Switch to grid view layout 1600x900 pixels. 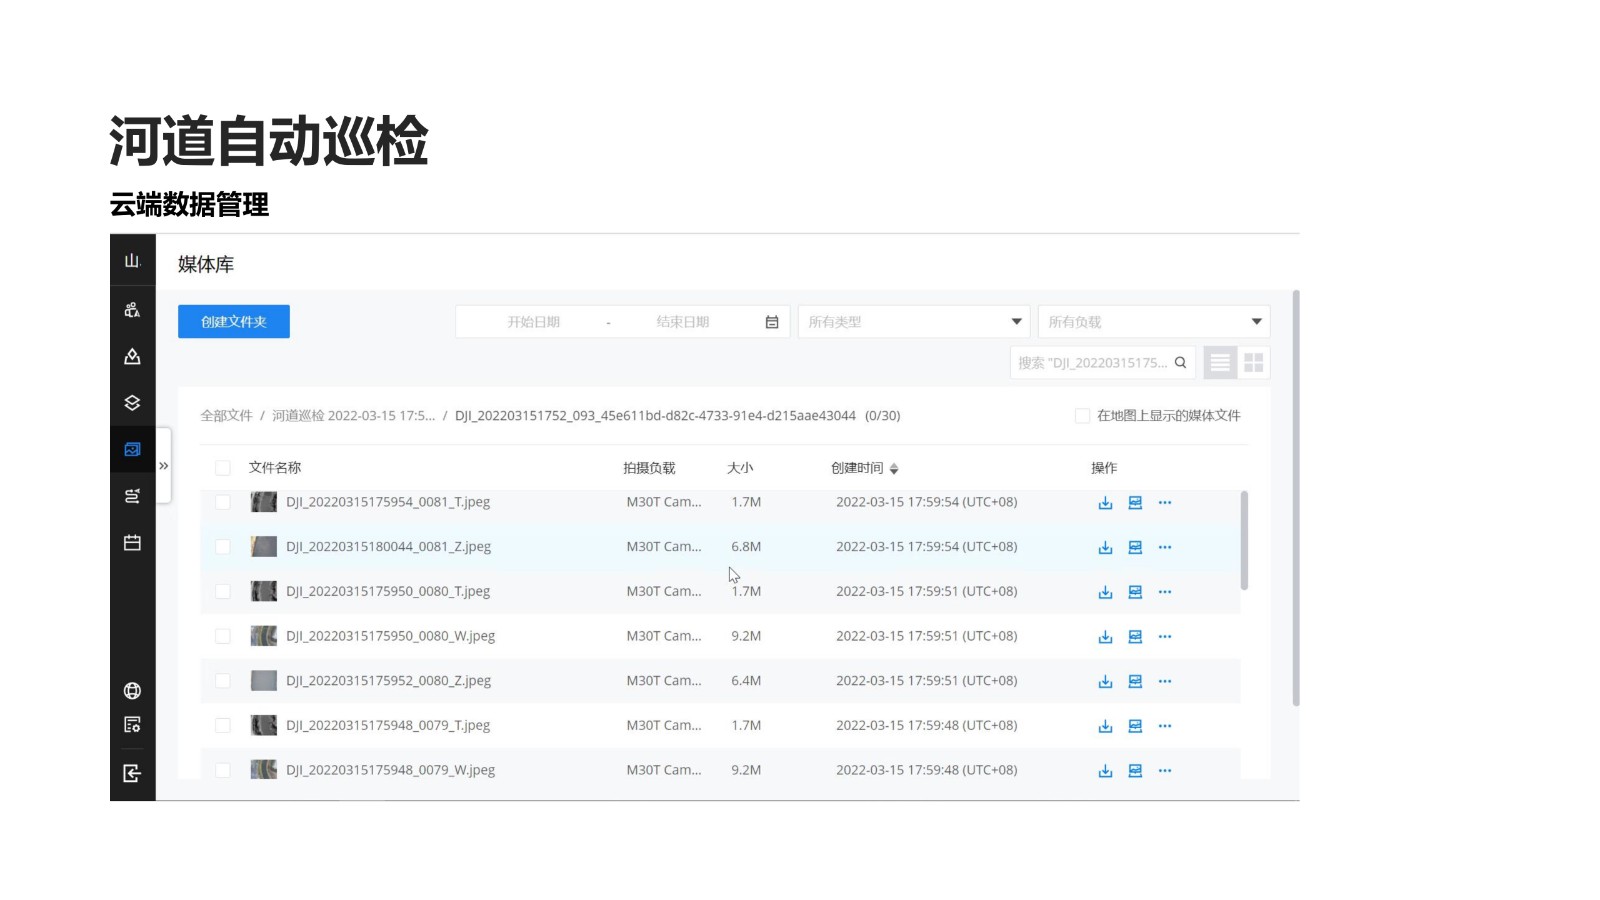pyautogui.click(x=1253, y=363)
